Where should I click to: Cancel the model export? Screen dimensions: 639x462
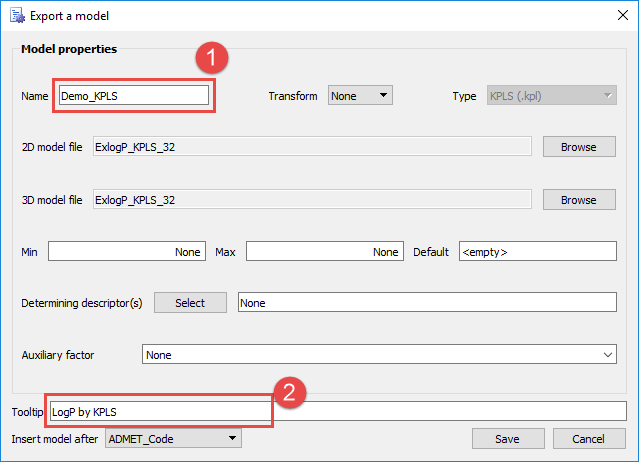pos(588,438)
